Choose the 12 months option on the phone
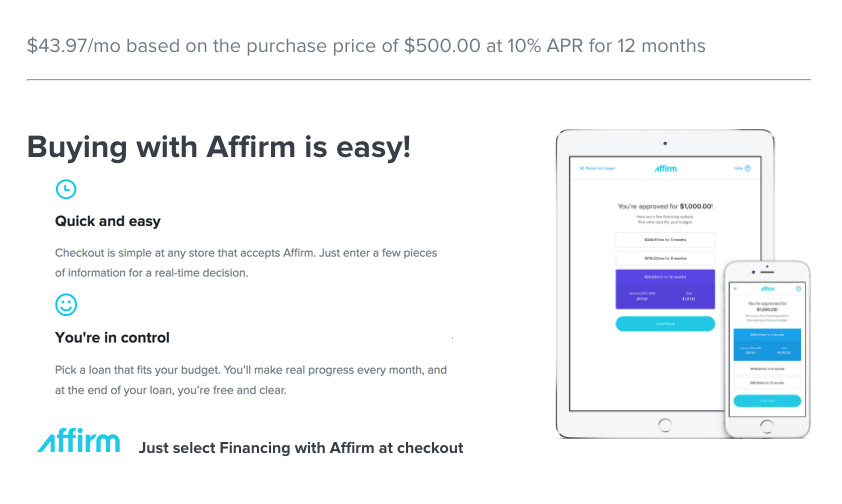 pos(767,383)
